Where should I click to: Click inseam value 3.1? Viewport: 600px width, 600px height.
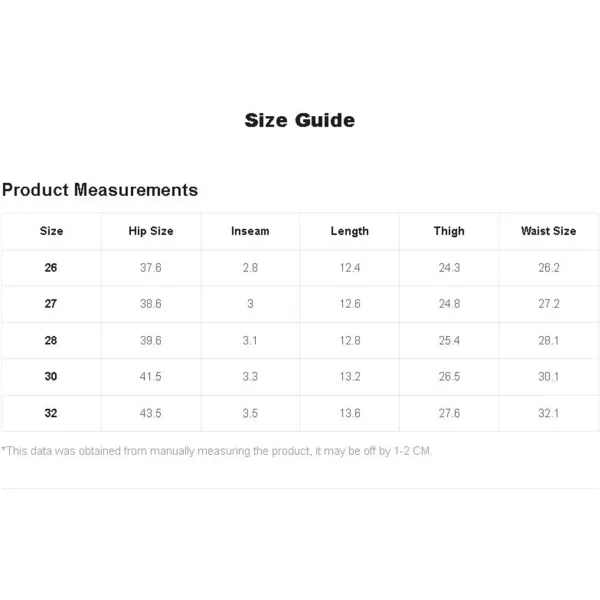(250, 340)
